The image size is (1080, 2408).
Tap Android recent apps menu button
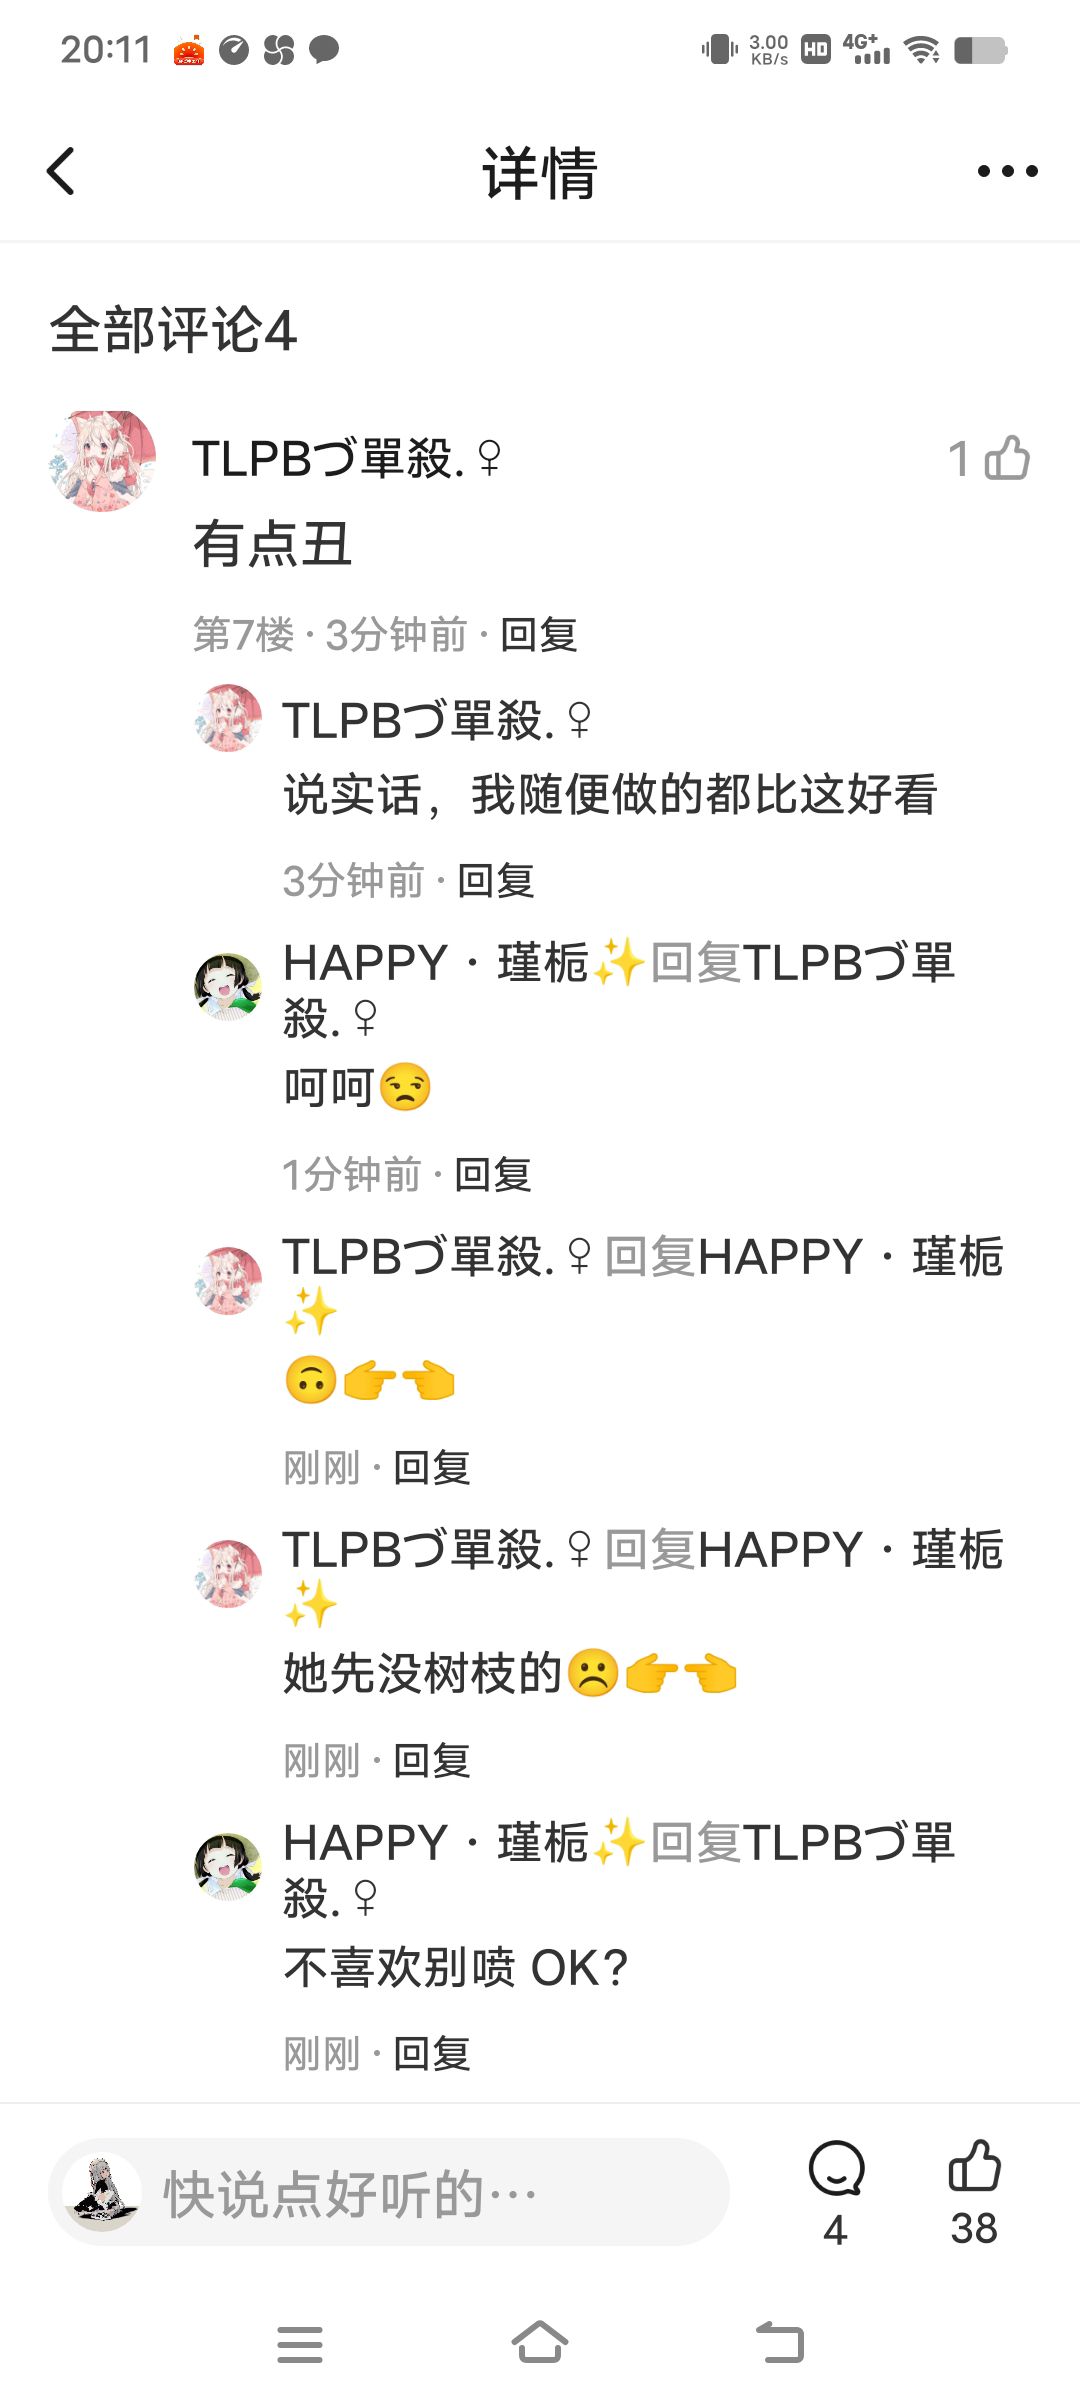[x=300, y=2344]
